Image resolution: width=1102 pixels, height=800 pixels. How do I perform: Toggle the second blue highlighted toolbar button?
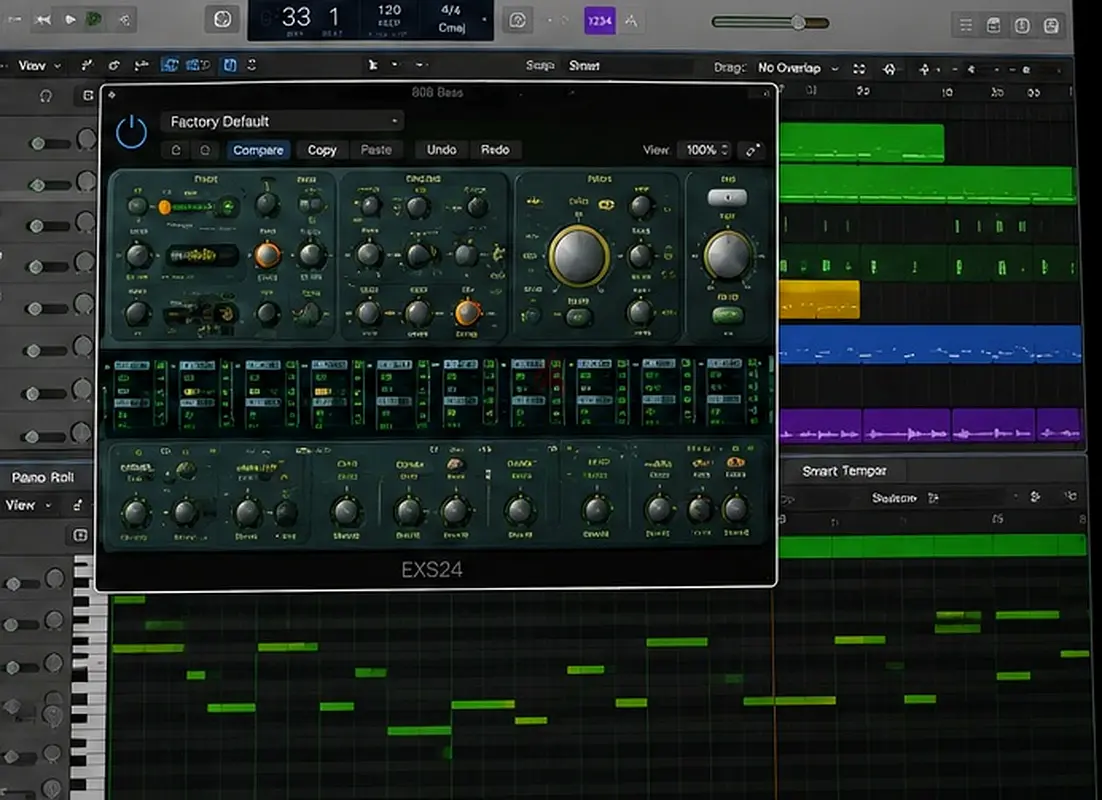tap(198, 65)
